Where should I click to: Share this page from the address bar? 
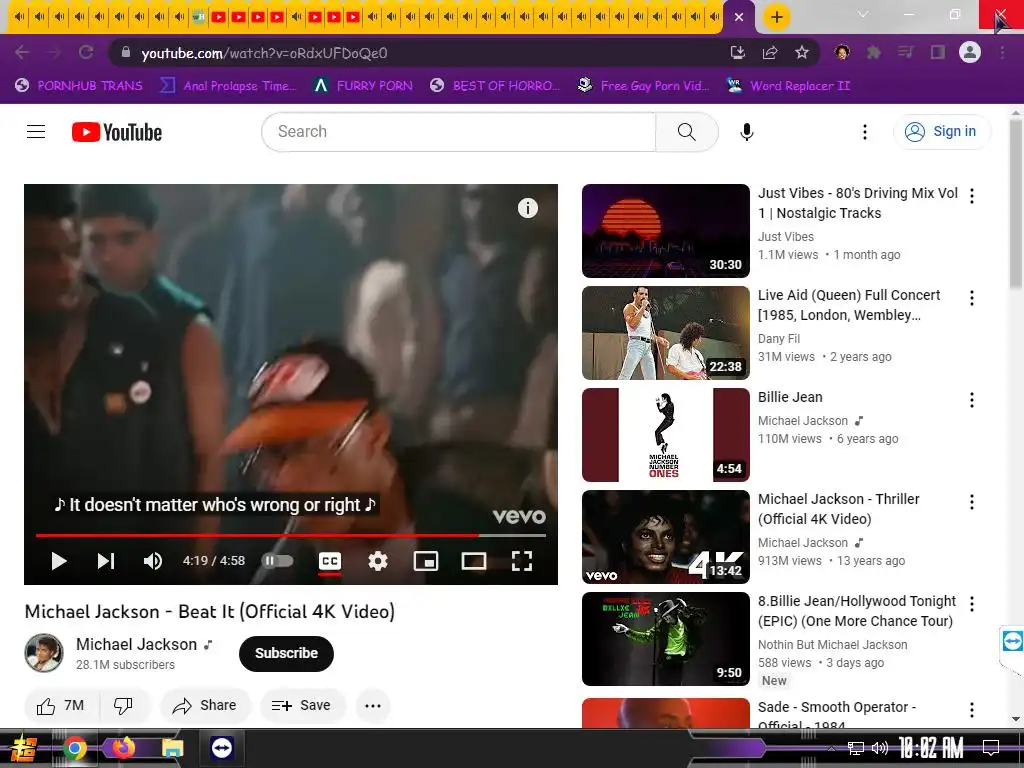[770, 52]
